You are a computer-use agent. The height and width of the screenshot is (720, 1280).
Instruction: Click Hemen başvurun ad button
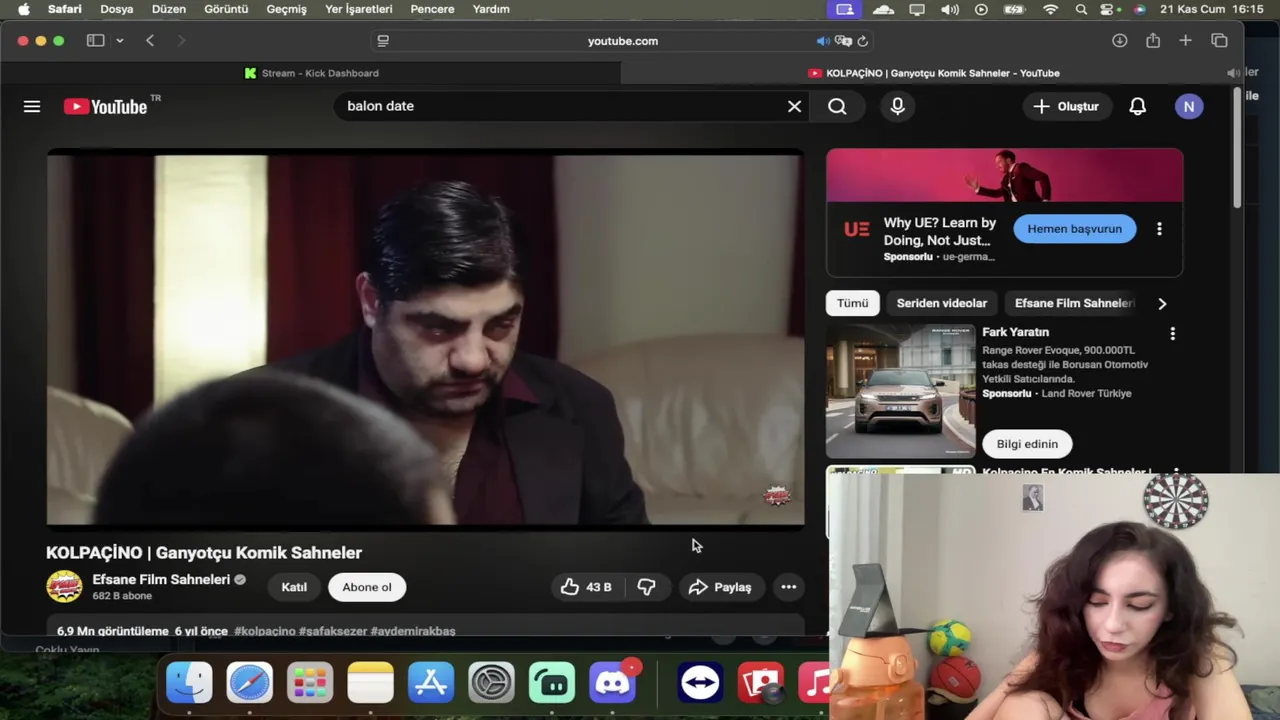1075,229
